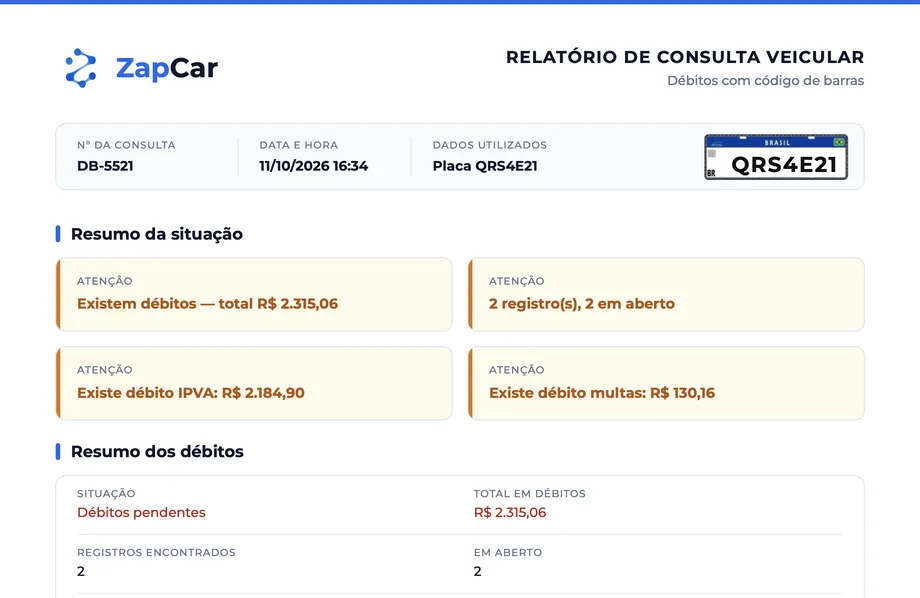Click the ZapCar logo icon

click(81, 68)
